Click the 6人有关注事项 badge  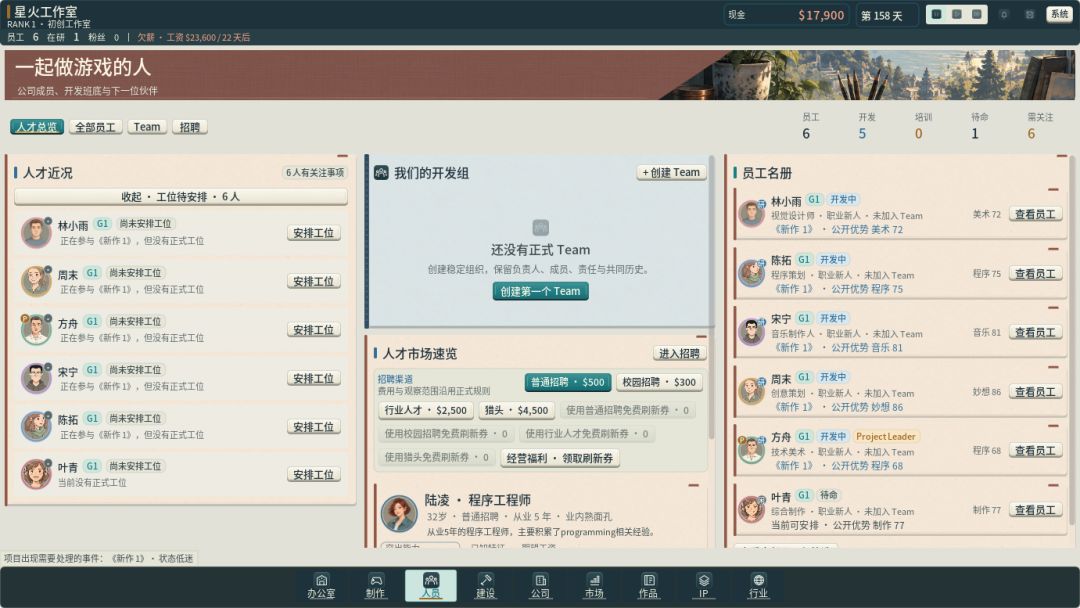pos(315,173)
